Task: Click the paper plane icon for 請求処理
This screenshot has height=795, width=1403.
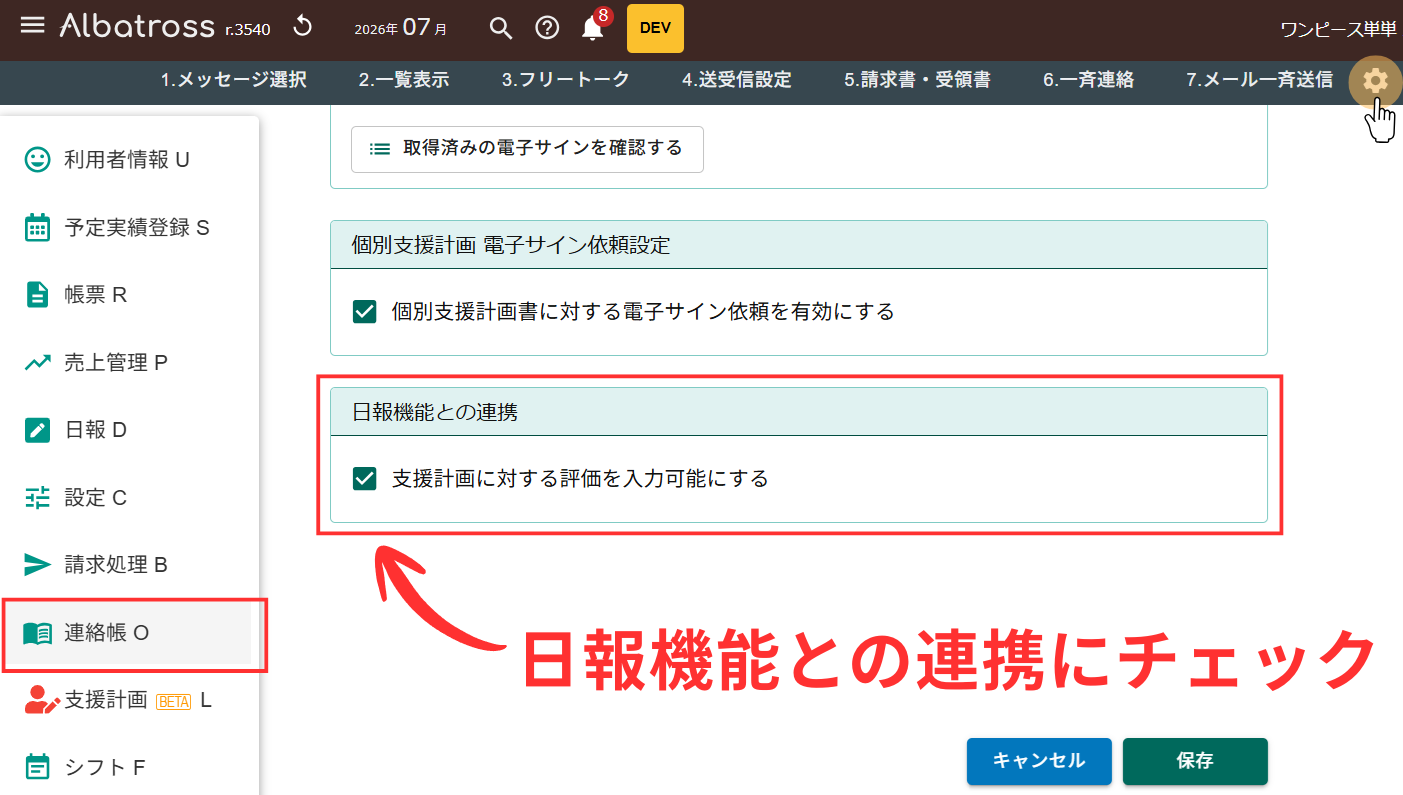Action: [x=37, y=565]
